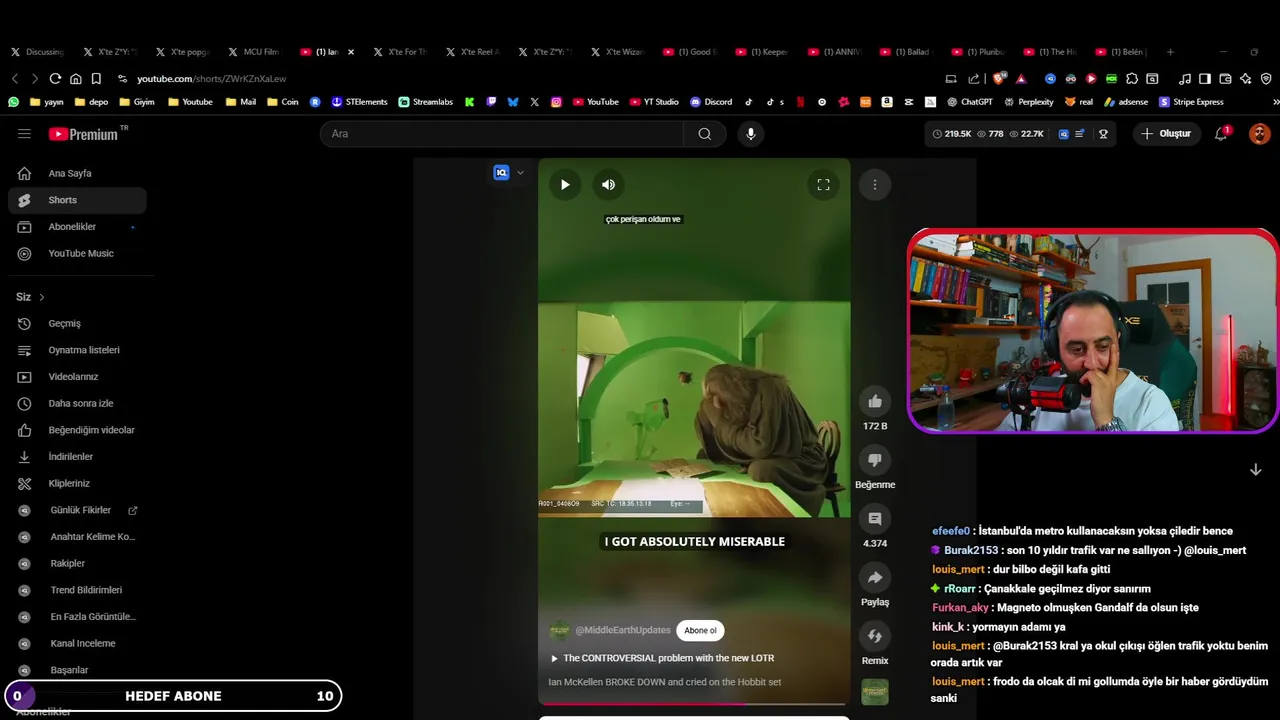
Task: Open the browser extensions puzzle icon
Action: pyautogui.click(x=1132, y=78)
